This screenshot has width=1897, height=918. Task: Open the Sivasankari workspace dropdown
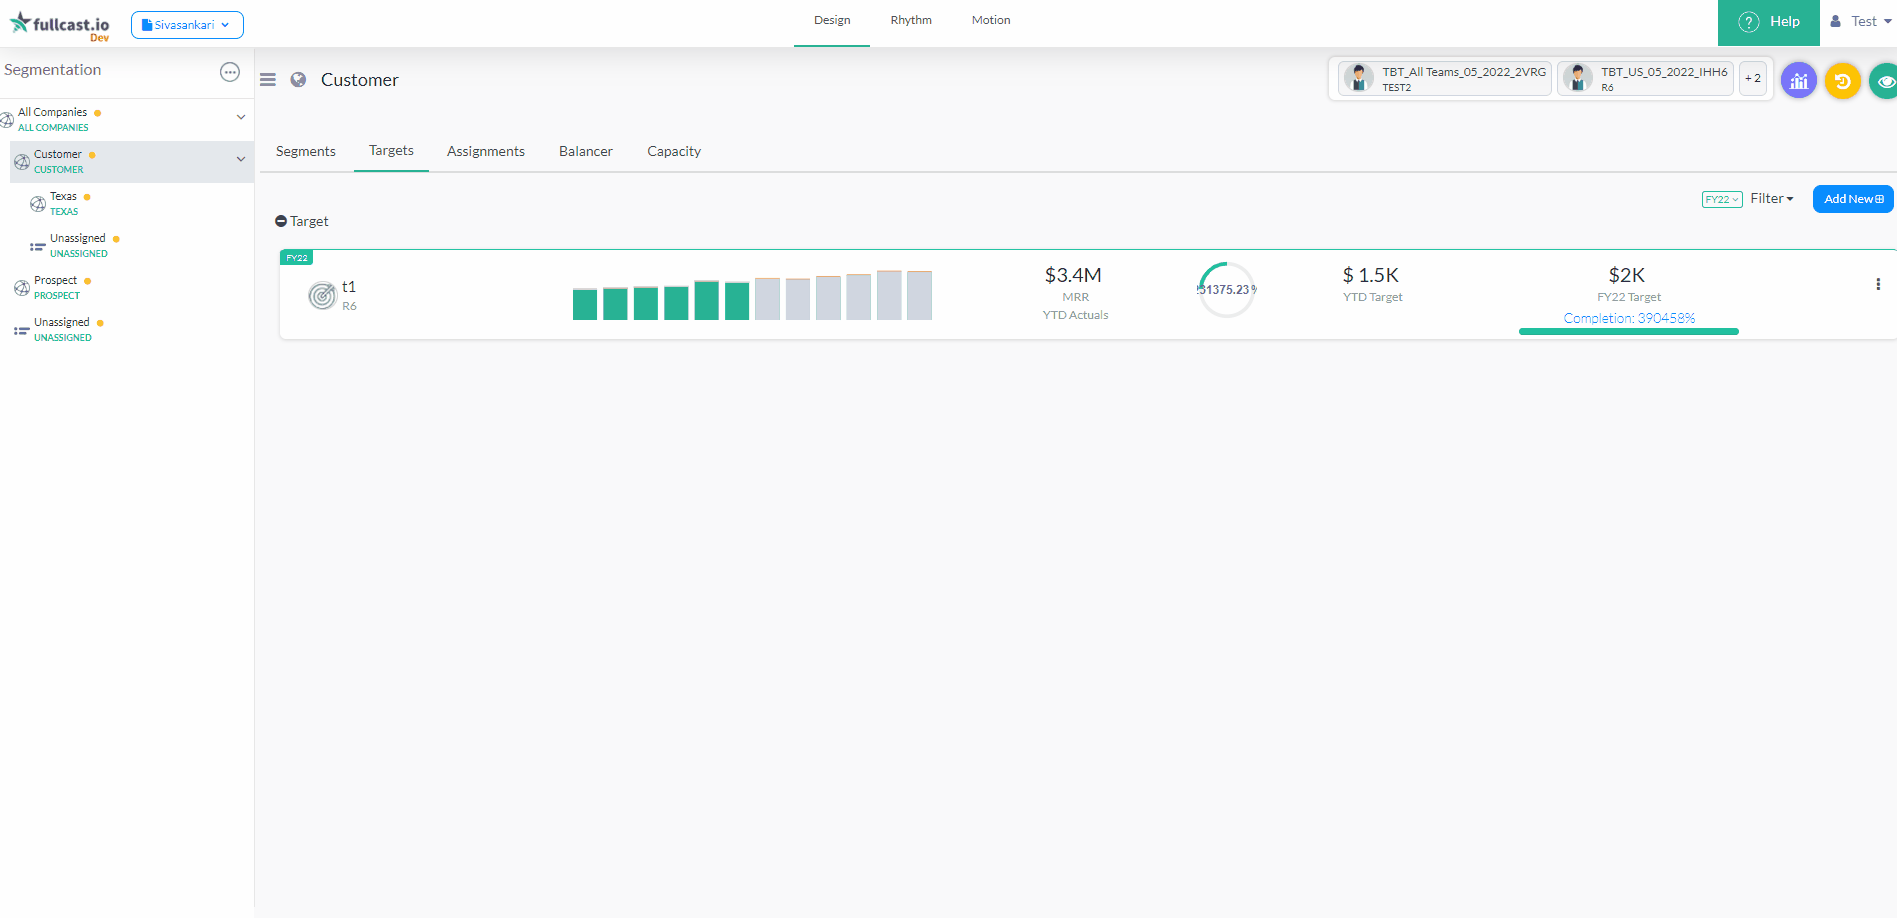tap(187, 25)
